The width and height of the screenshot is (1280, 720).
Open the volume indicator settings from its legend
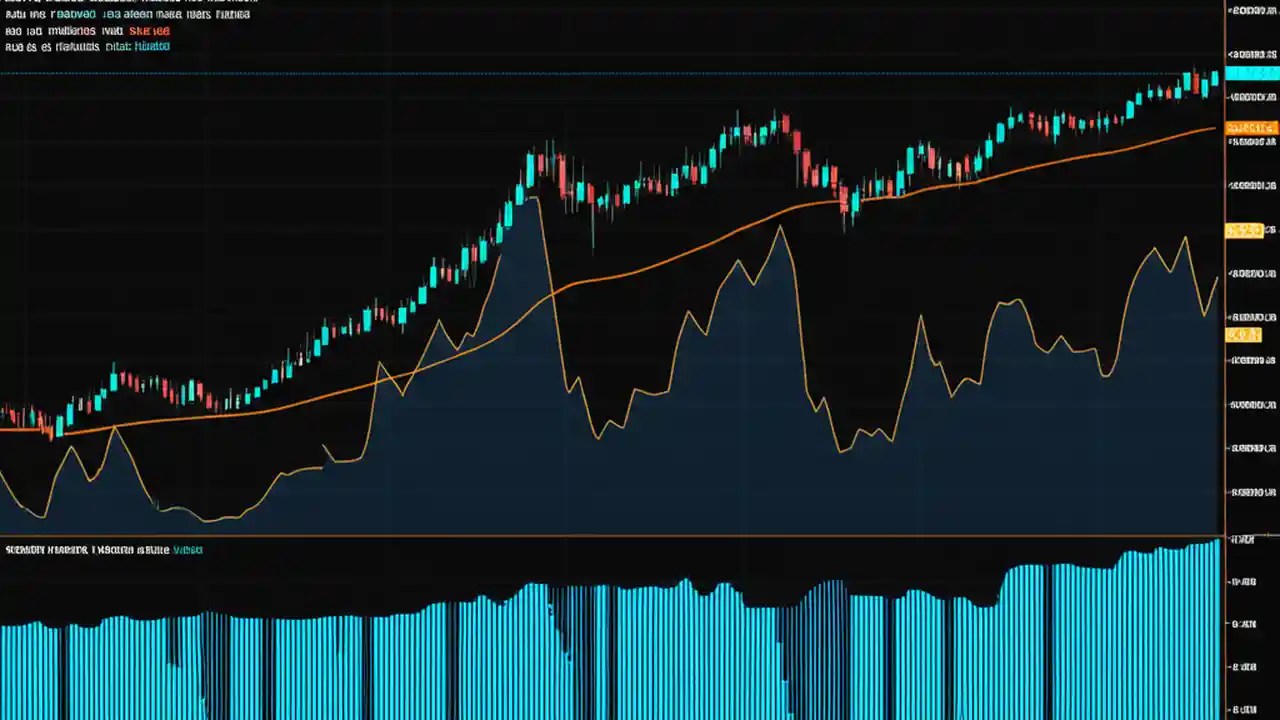coord(60,549)
